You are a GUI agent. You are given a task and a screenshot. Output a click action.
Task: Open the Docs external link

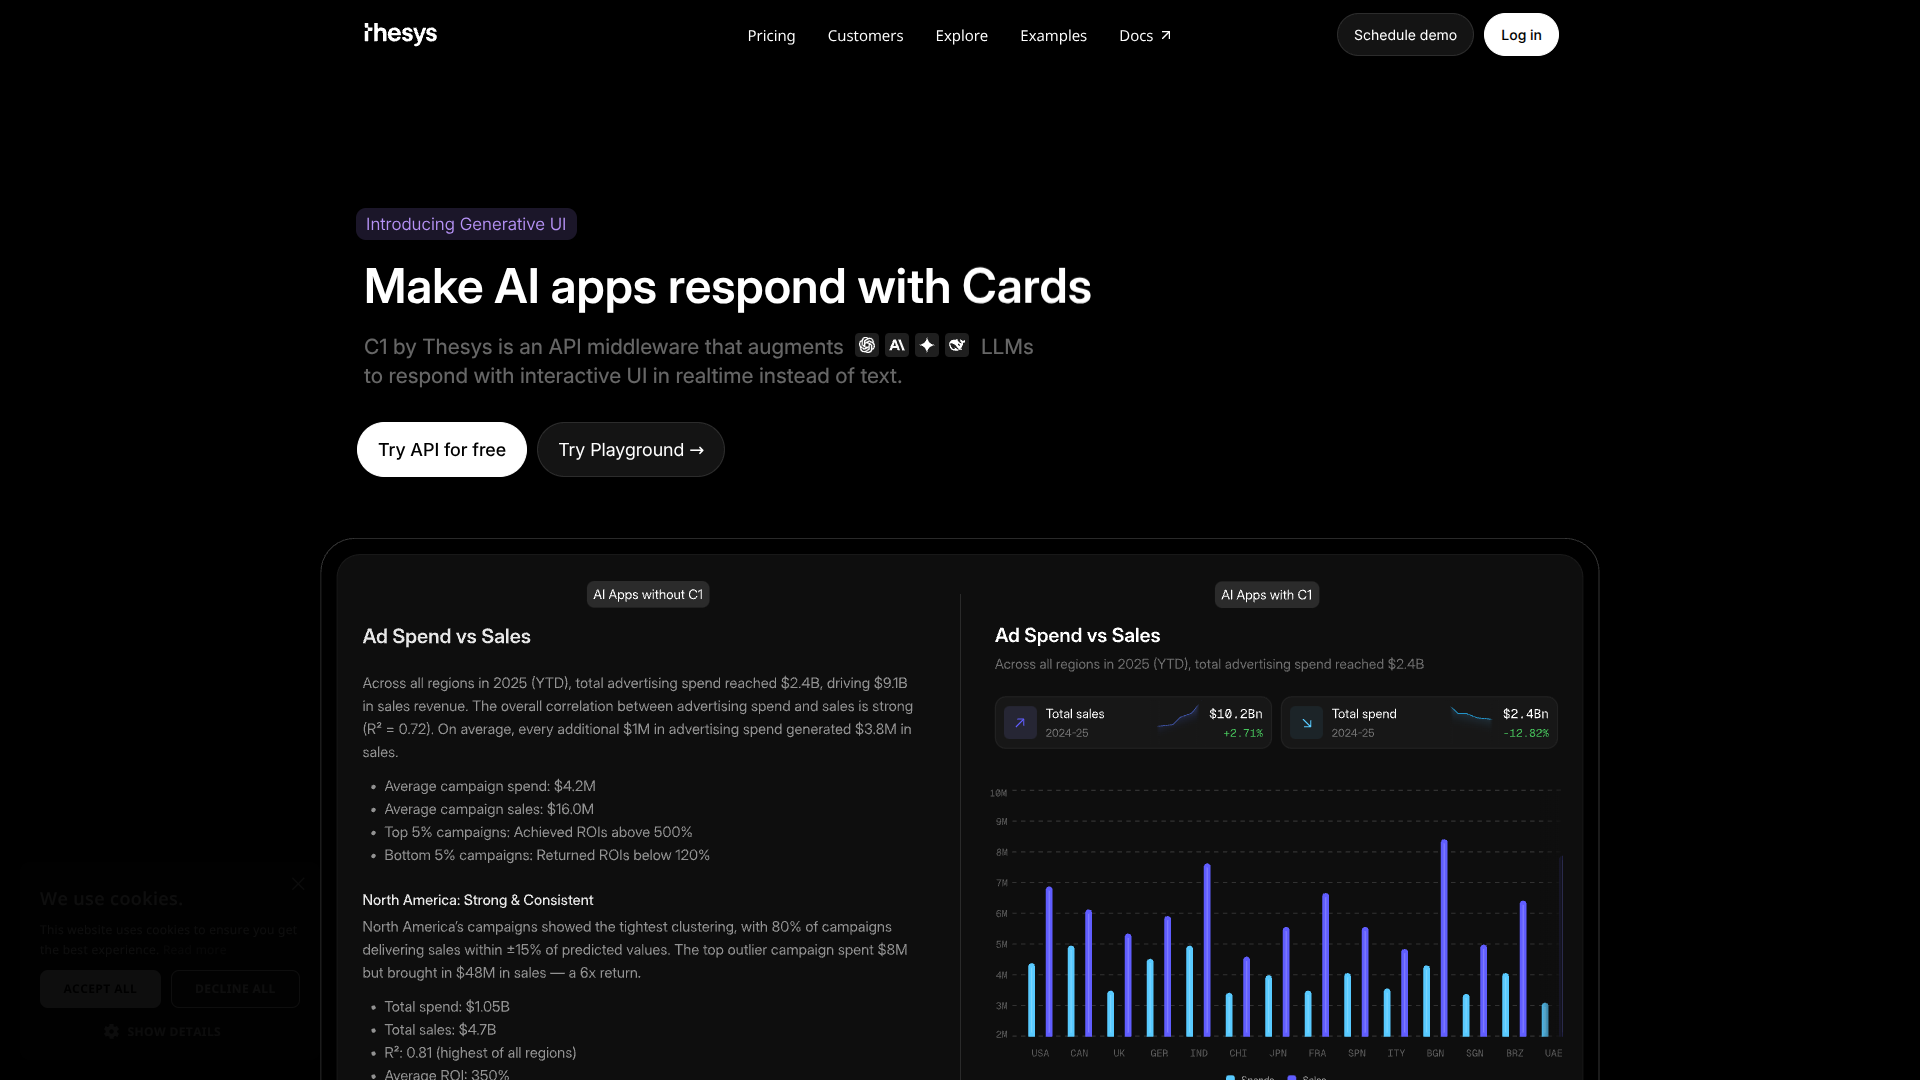click(1144, 35)
